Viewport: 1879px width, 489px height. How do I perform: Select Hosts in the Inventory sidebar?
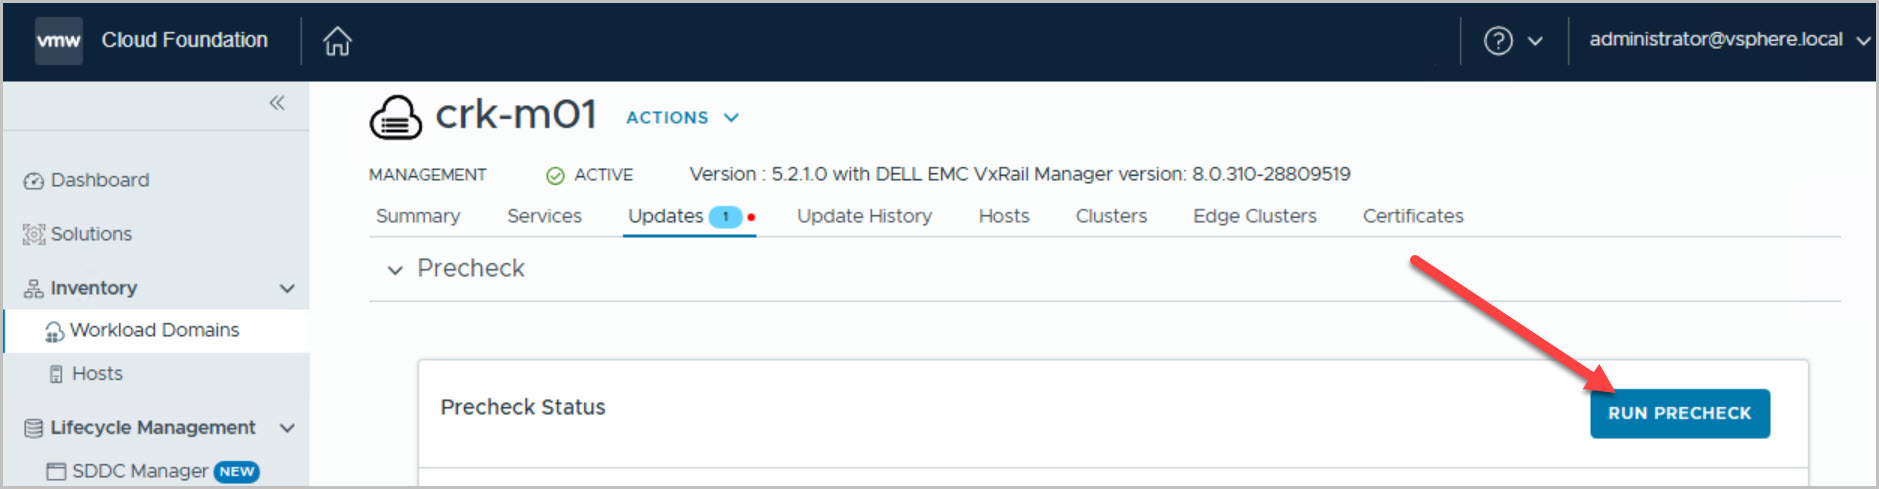tap(97, 374)
